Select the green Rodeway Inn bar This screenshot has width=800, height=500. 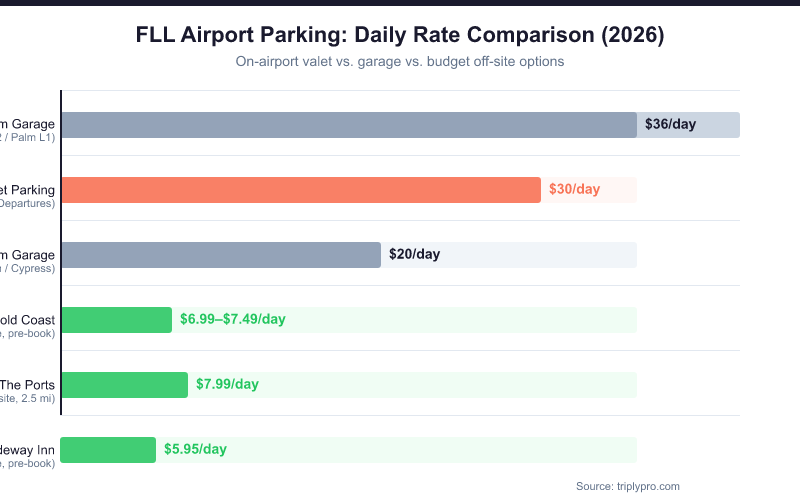pos(108,450)
